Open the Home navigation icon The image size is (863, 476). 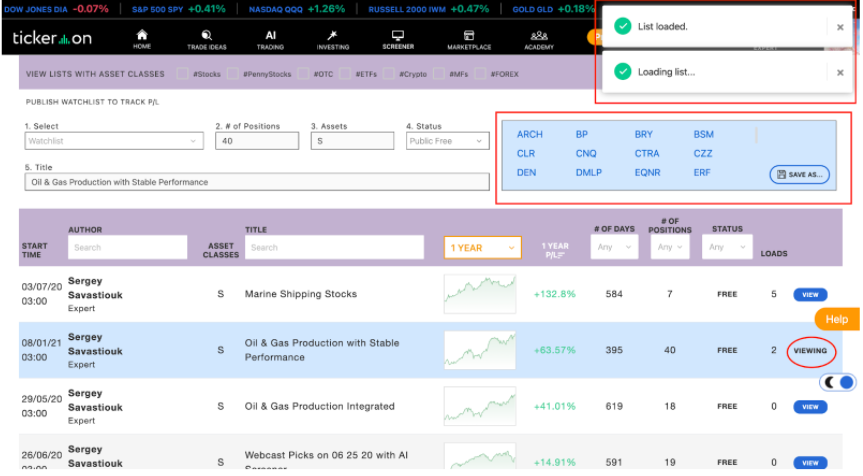tap(142, 40)
